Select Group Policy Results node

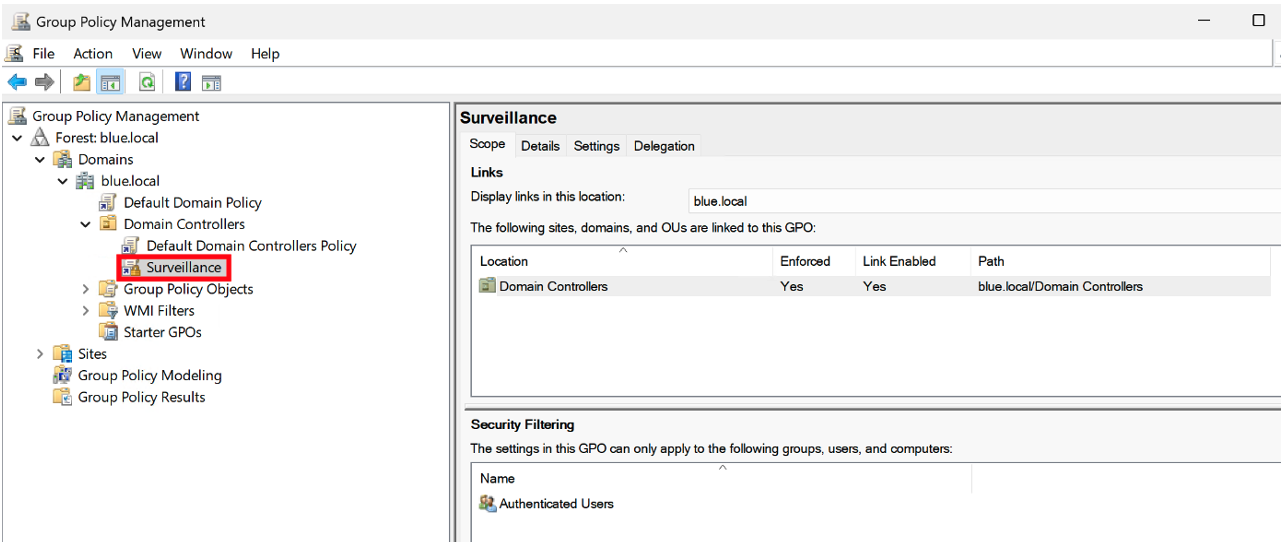tap(141, 397)
